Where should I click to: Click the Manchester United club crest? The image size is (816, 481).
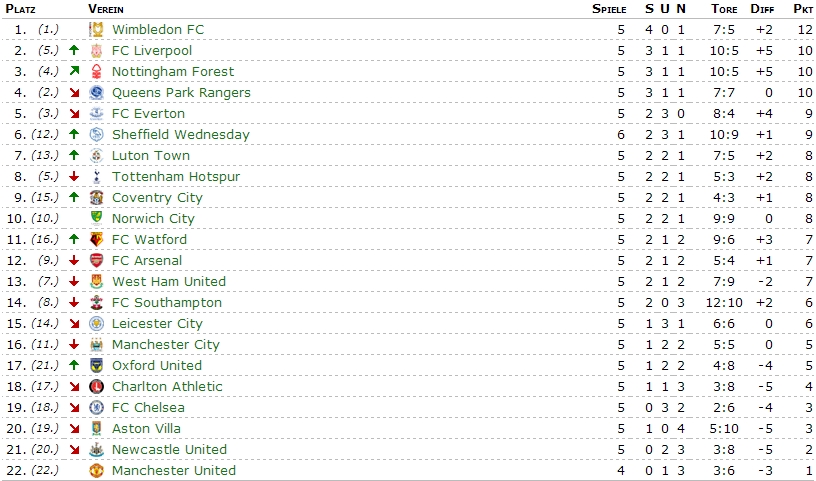96,470
